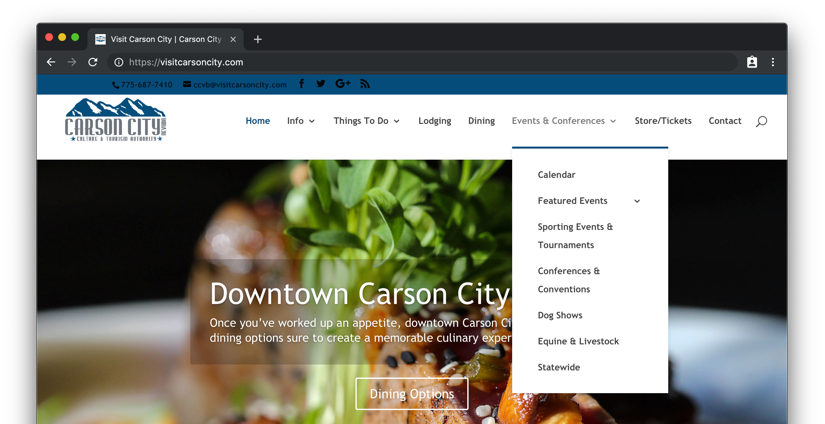Click the Things To Do nav label

361,121
